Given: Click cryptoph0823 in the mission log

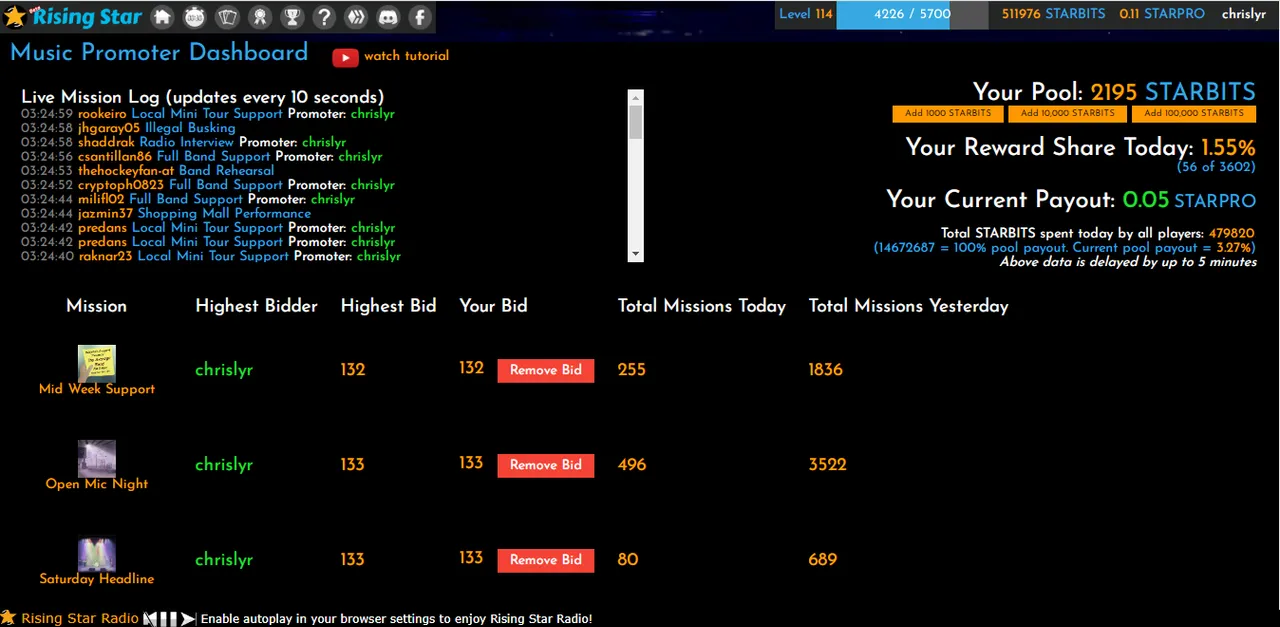Looking at the screenshot, I should tap(121, 185).
